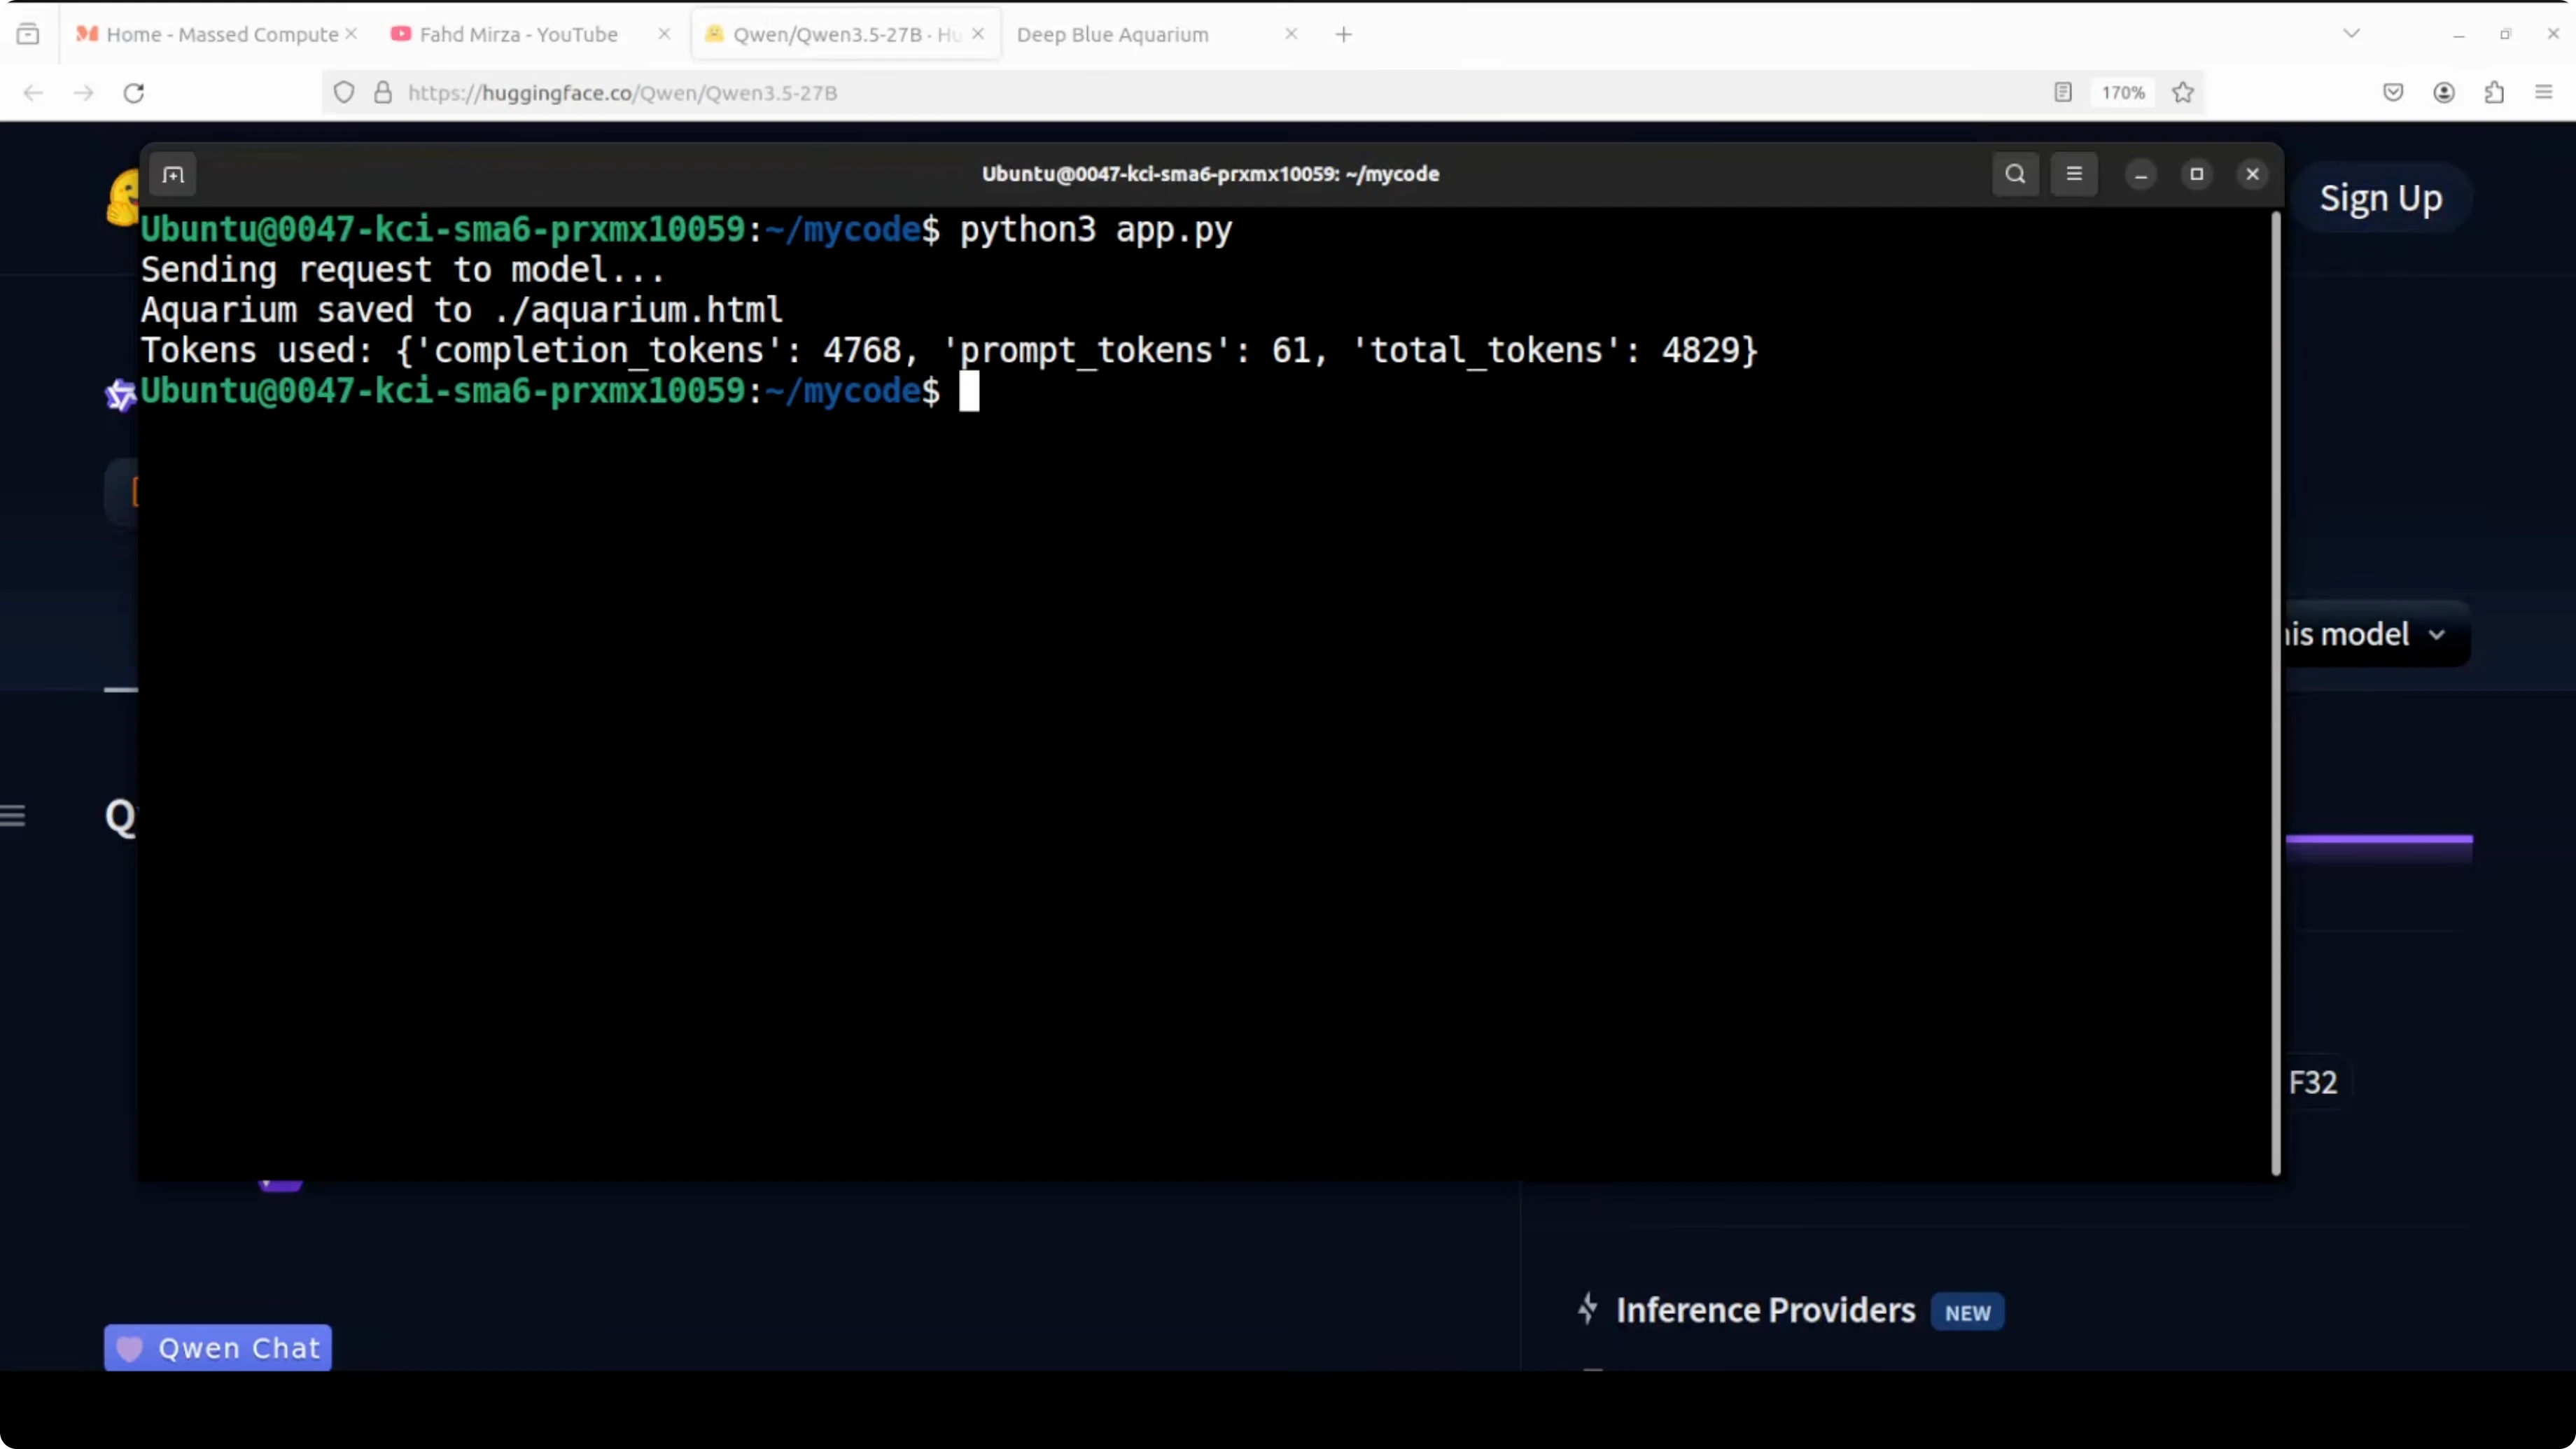Open the Qwen Chat badge link
Image resolution: width=2576 pixels, height=1449 pixels.
(218, 1348)
